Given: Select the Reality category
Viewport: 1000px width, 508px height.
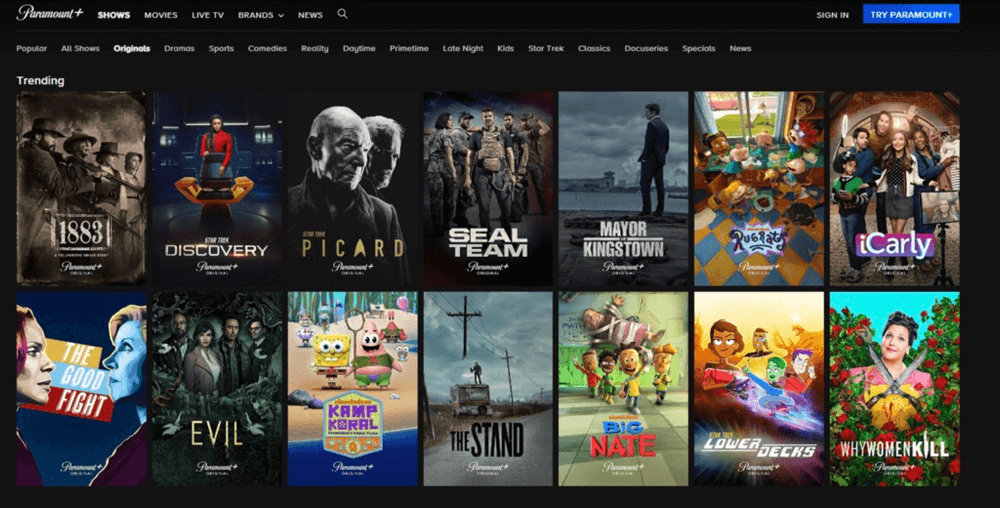Looking at the screenshot, I should 314,48.
